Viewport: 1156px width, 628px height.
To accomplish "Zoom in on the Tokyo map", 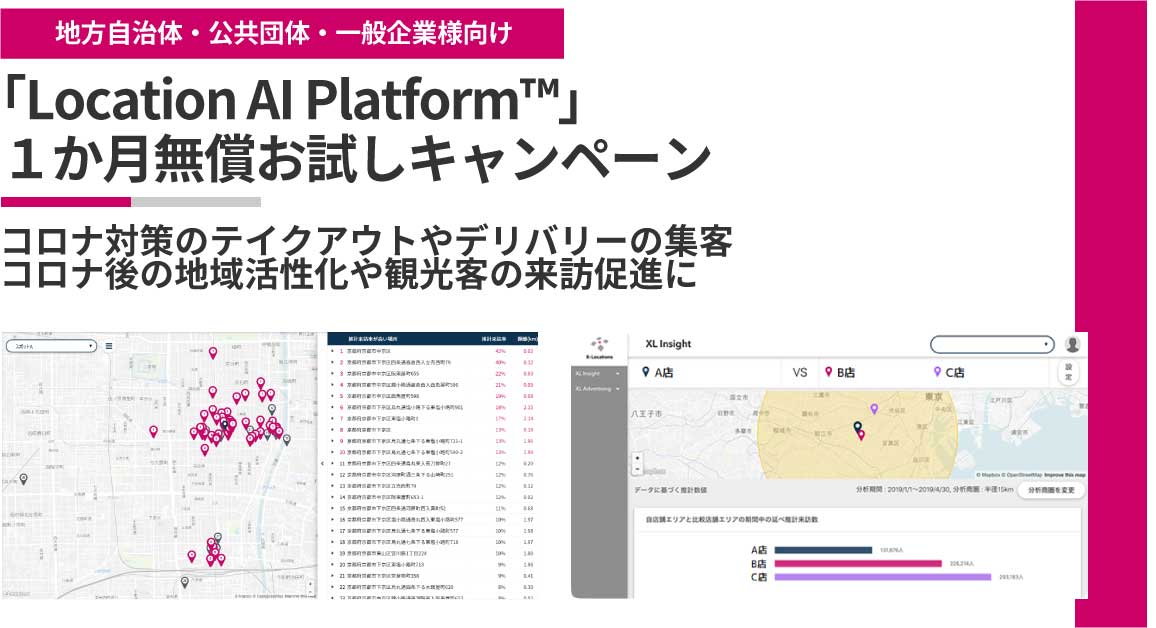I will point(637,456).
